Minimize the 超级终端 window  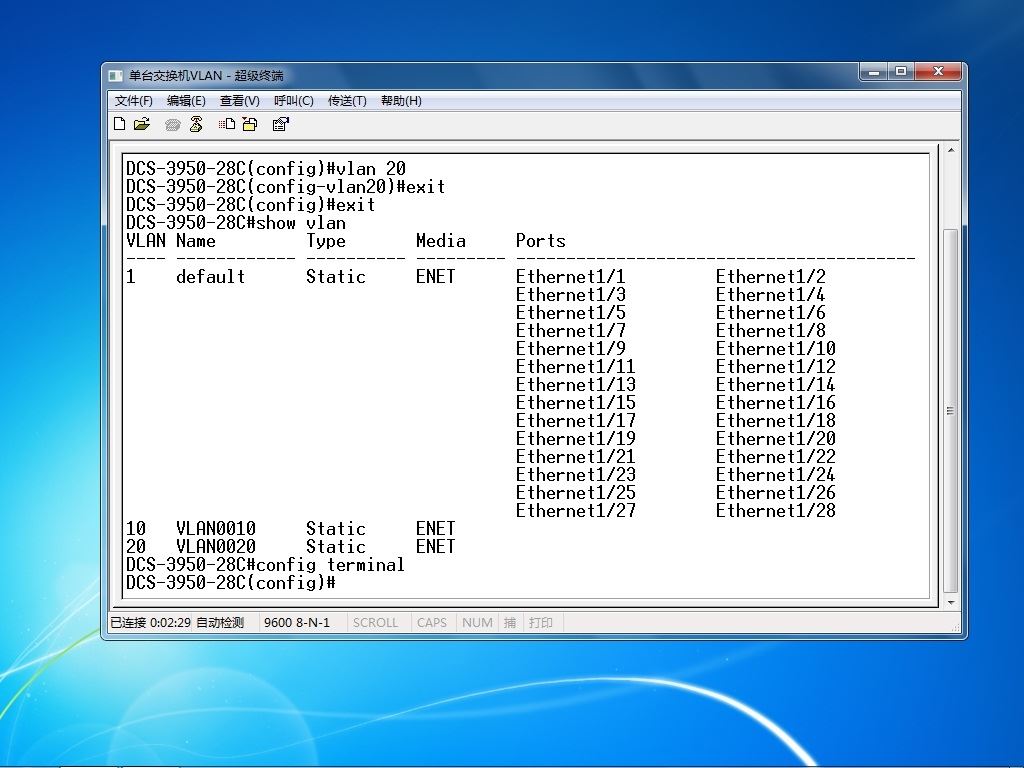(x=874, y=72)
